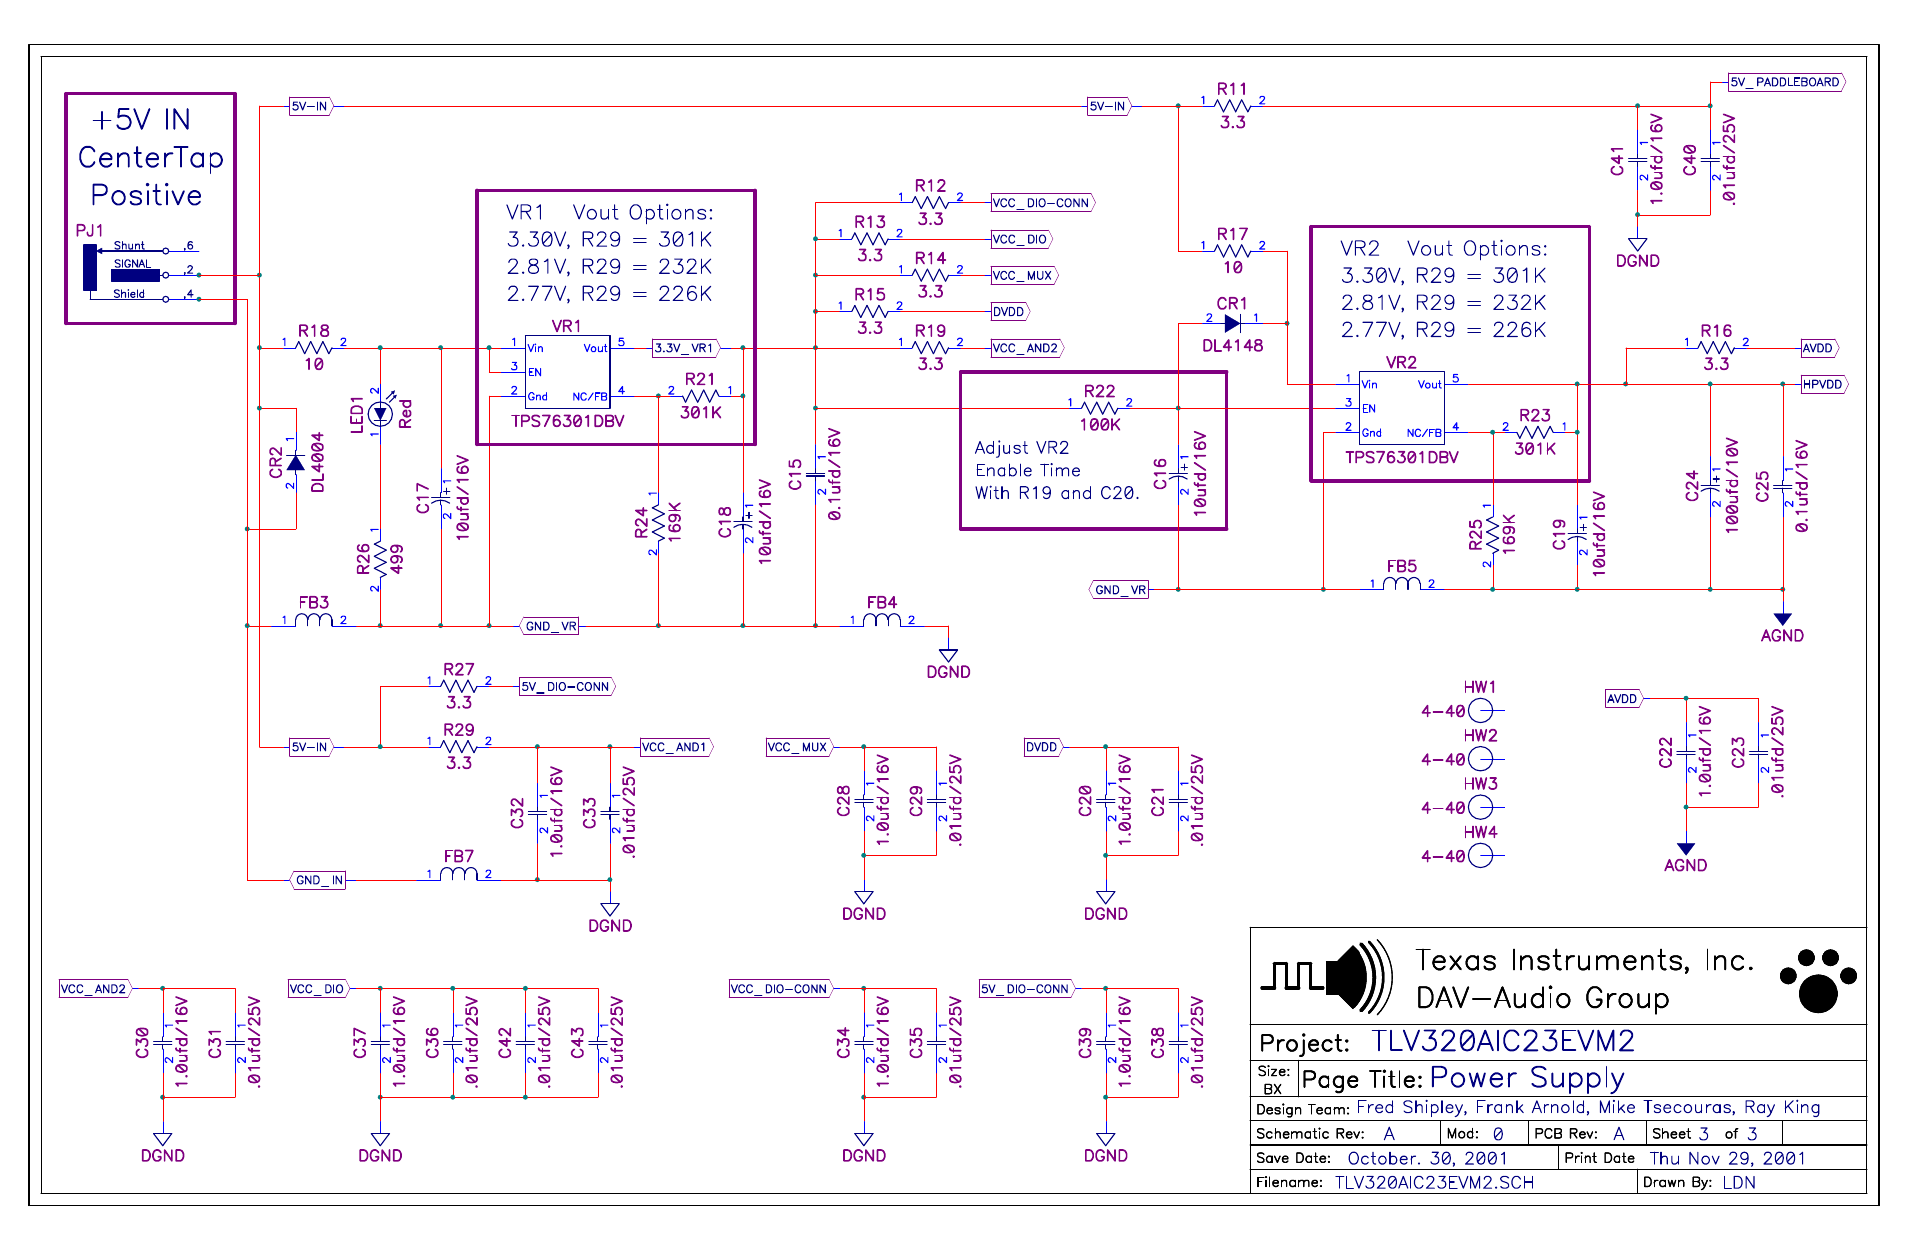Click the R22 100K resistor symbol
The image size is (1908, 1235).
(x=1100, y=408)
